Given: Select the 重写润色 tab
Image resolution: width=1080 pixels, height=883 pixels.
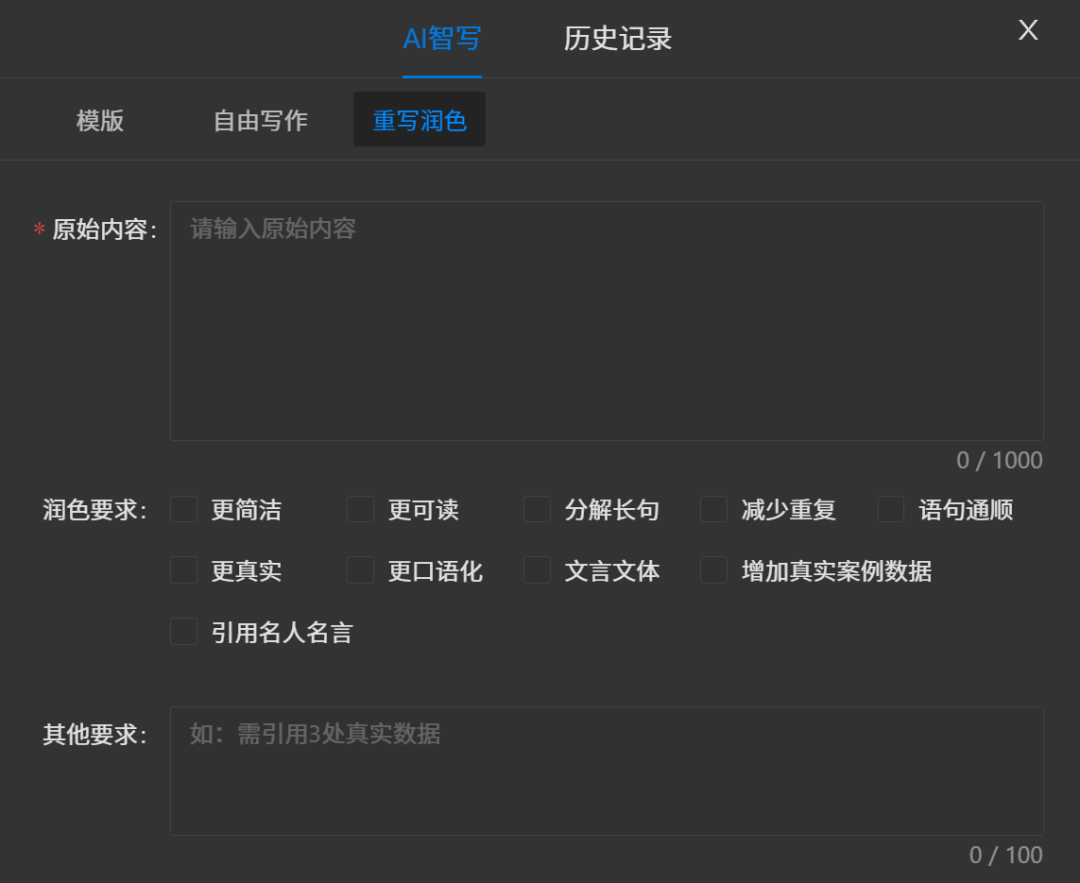Looking at the screenshot, I should (x=419, y=119).
